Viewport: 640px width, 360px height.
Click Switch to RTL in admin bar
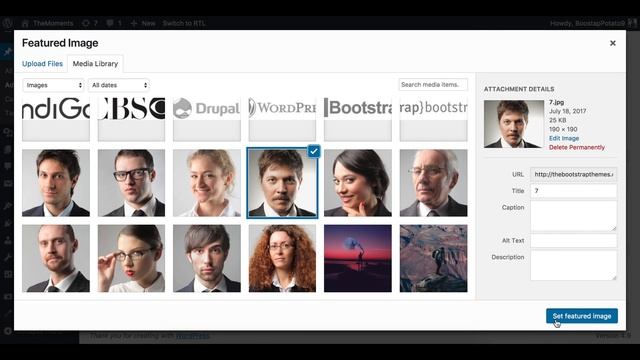tap(184, 23)
